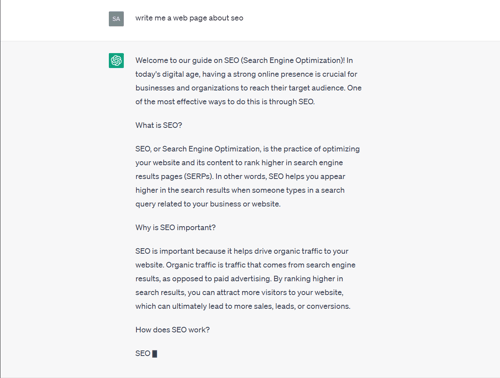This screenshot has width=500, height=378.
Task: Click the 'How does SEO work?' heading
Action: [172, 330]
